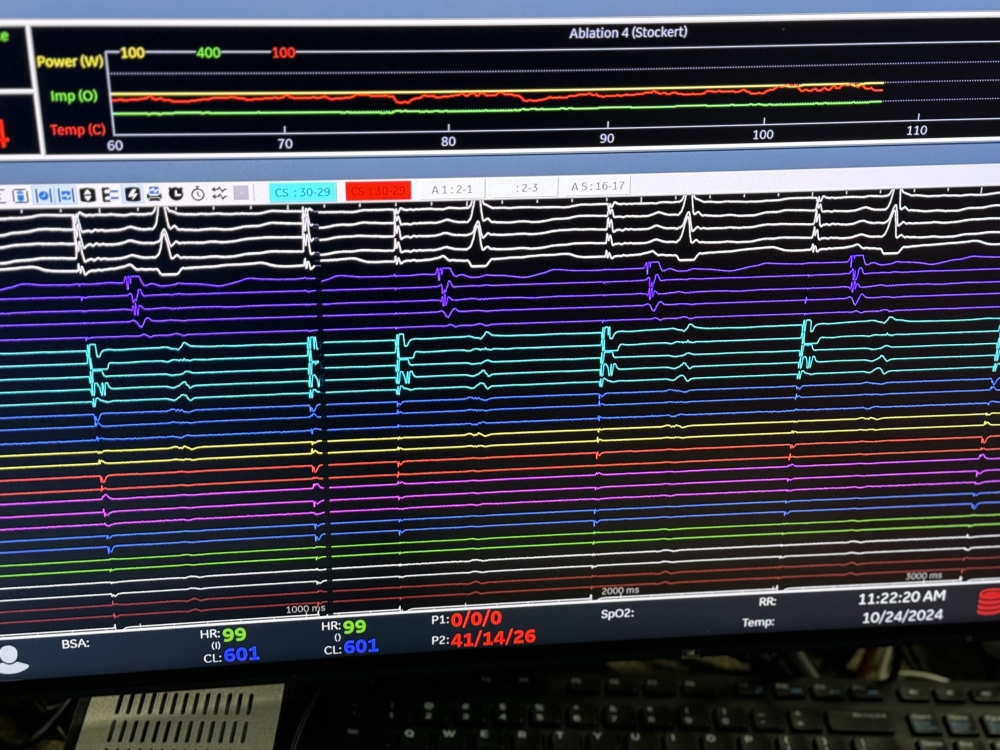Image resolution: width=1000 pixels, height=750 pixels.
Task: Click the red 100 scale value
Action: coord(283,53)
